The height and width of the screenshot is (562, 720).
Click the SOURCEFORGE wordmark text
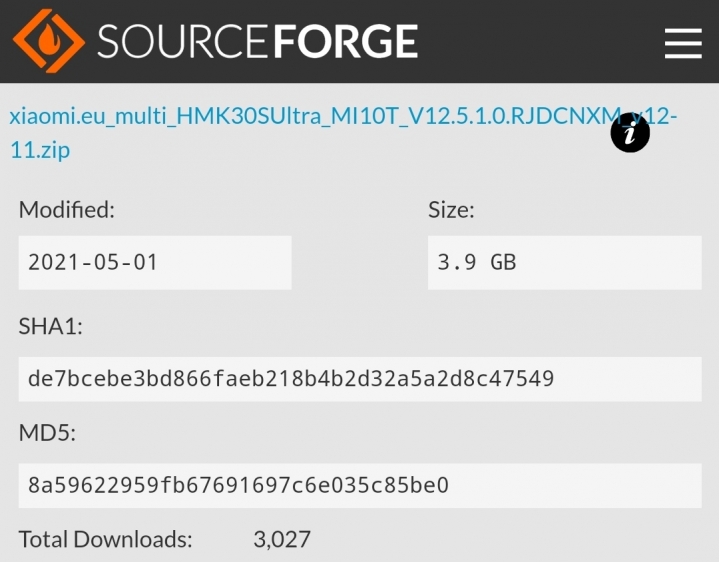(258, 41)
